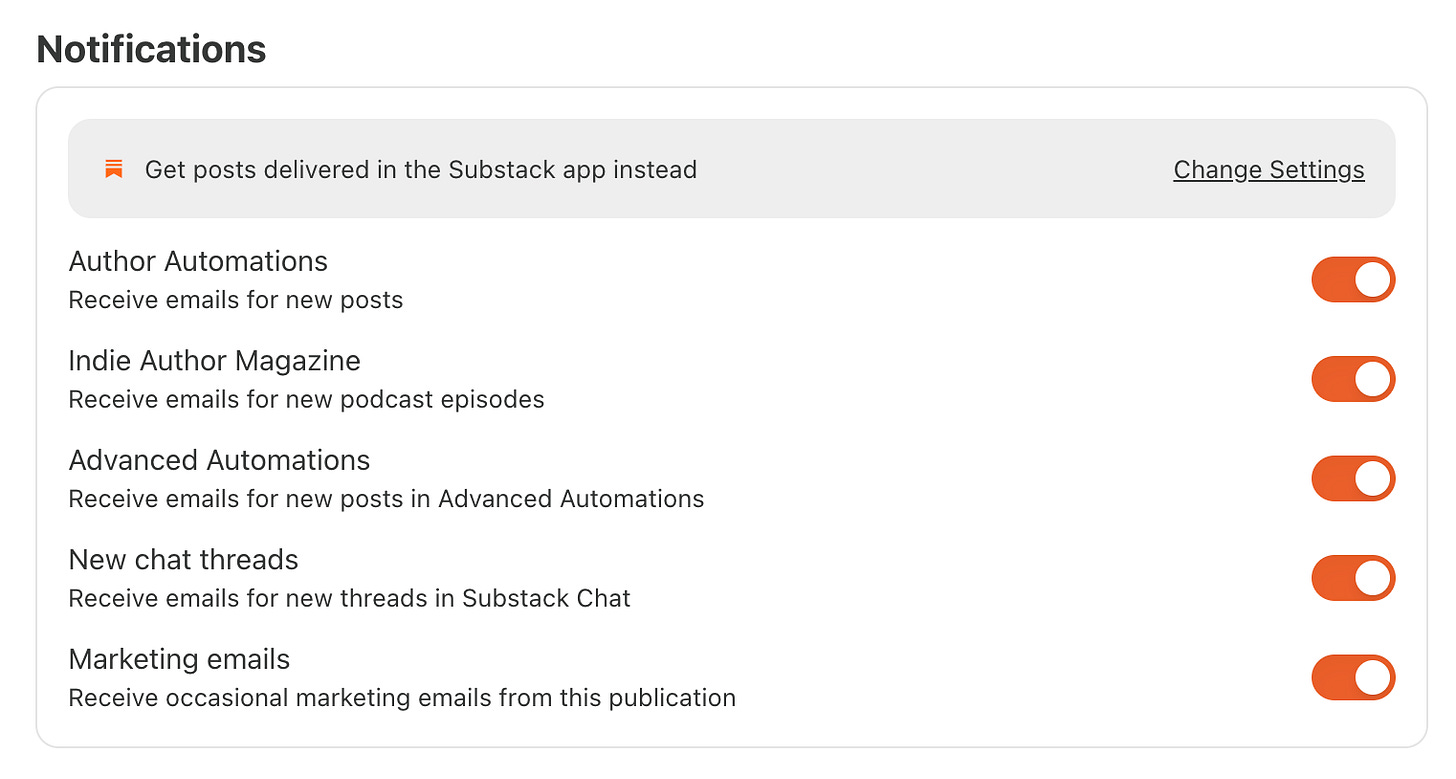Click the Indie Author Magazine label
The width and height of the screenshot is (1456, 779).
coord(214,360)
